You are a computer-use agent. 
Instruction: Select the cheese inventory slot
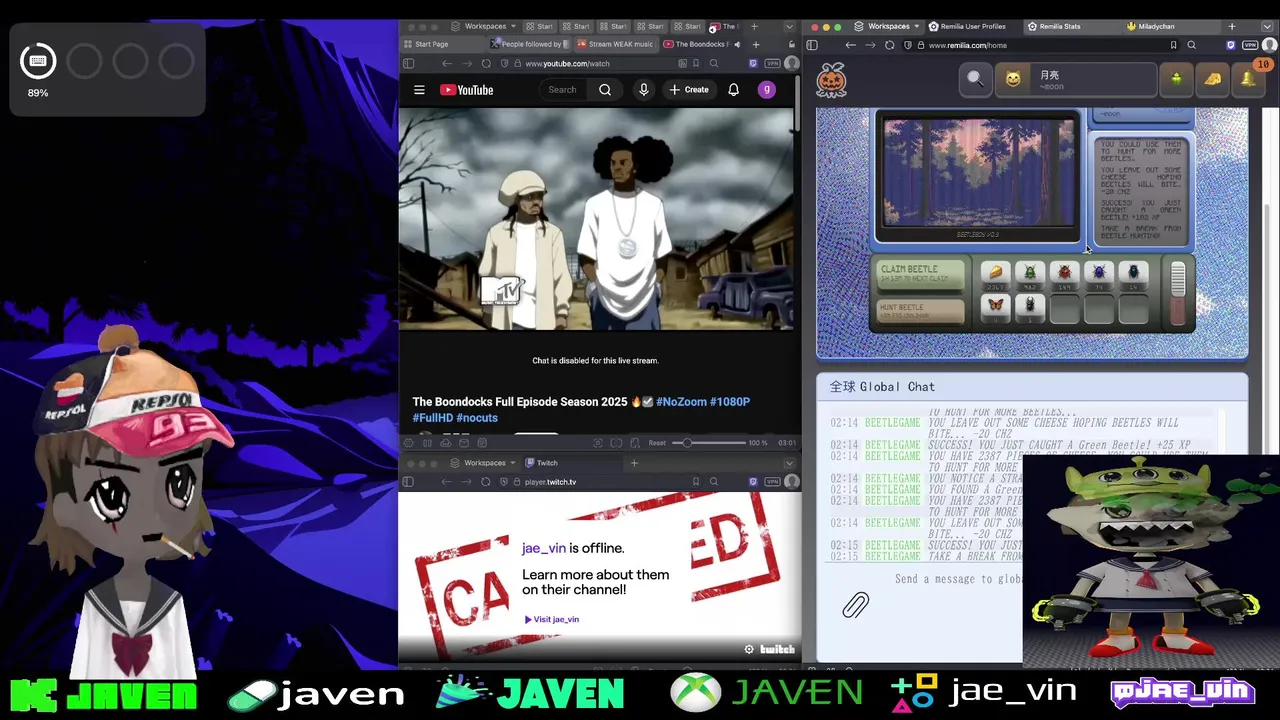(995, 275)
